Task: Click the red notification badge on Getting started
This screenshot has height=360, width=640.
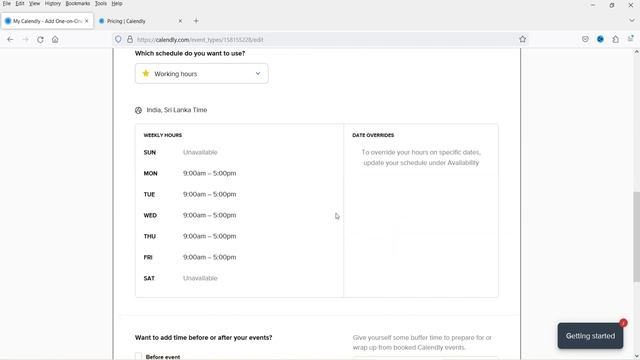Action: point(623,323)
